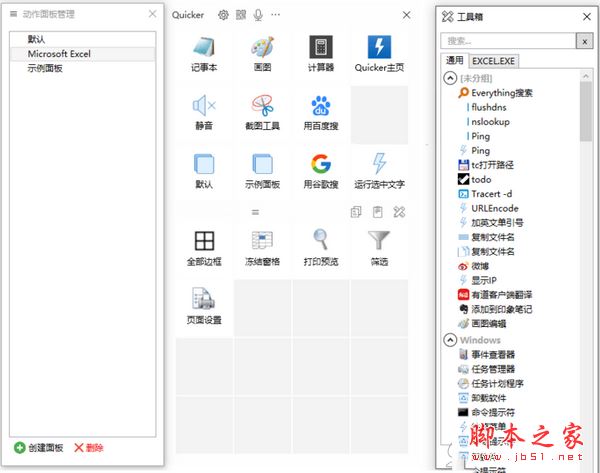600x473 pixels.
Task: Collapse the Windows group in toolbox
Action: tap(450, 340)
